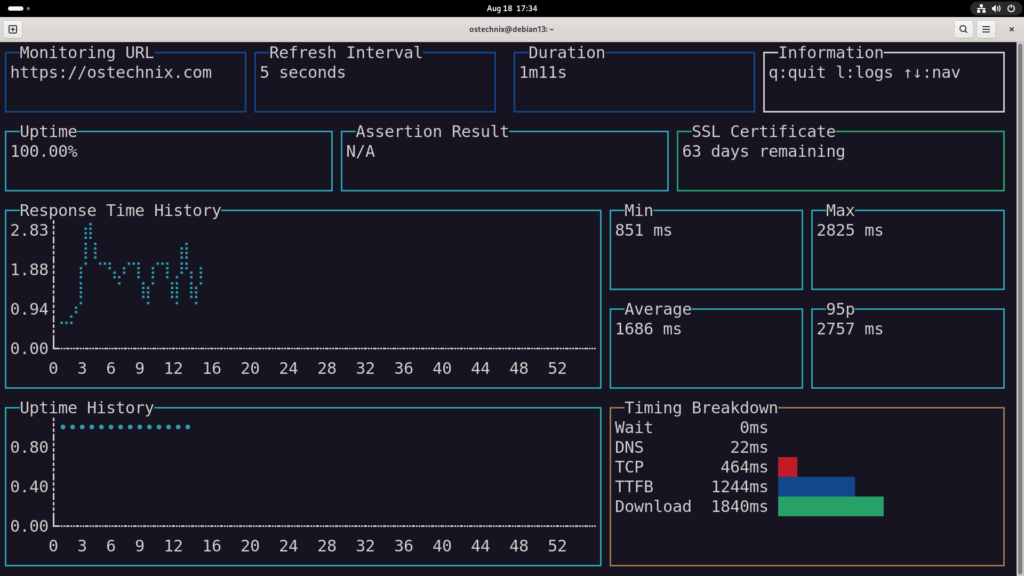Click the green Download timing bar
Image resolution: width=1024 pixels, height=576 pixels.
pyautogui.click(x=831, y=506)
